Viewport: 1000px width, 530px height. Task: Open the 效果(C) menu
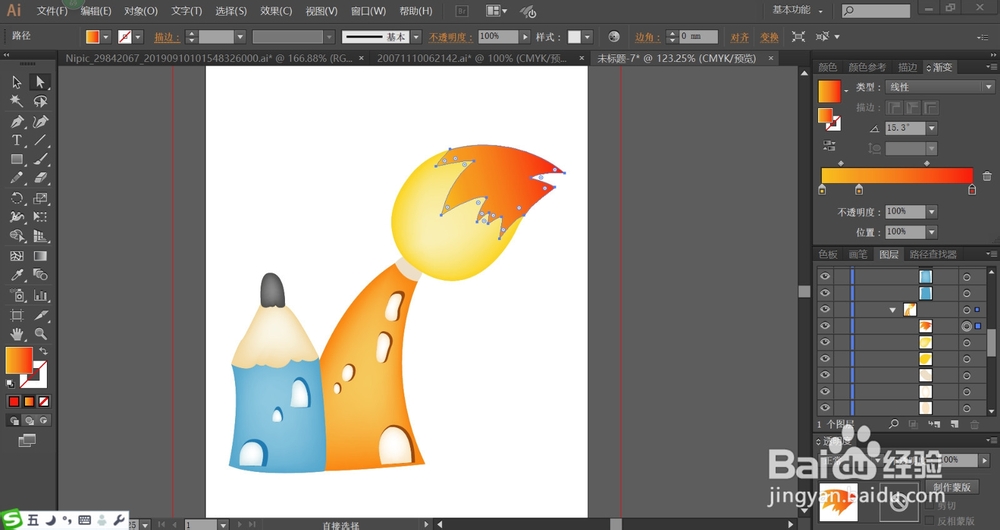pos(276,11)
